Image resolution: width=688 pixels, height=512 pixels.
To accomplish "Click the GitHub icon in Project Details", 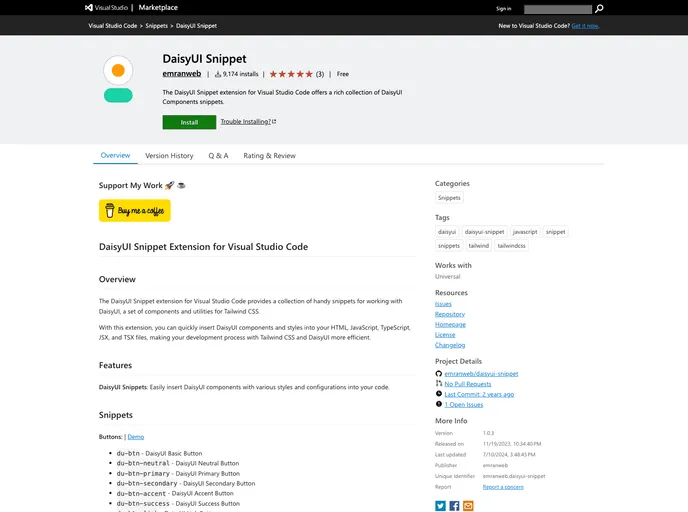I will tap(438, 374).
